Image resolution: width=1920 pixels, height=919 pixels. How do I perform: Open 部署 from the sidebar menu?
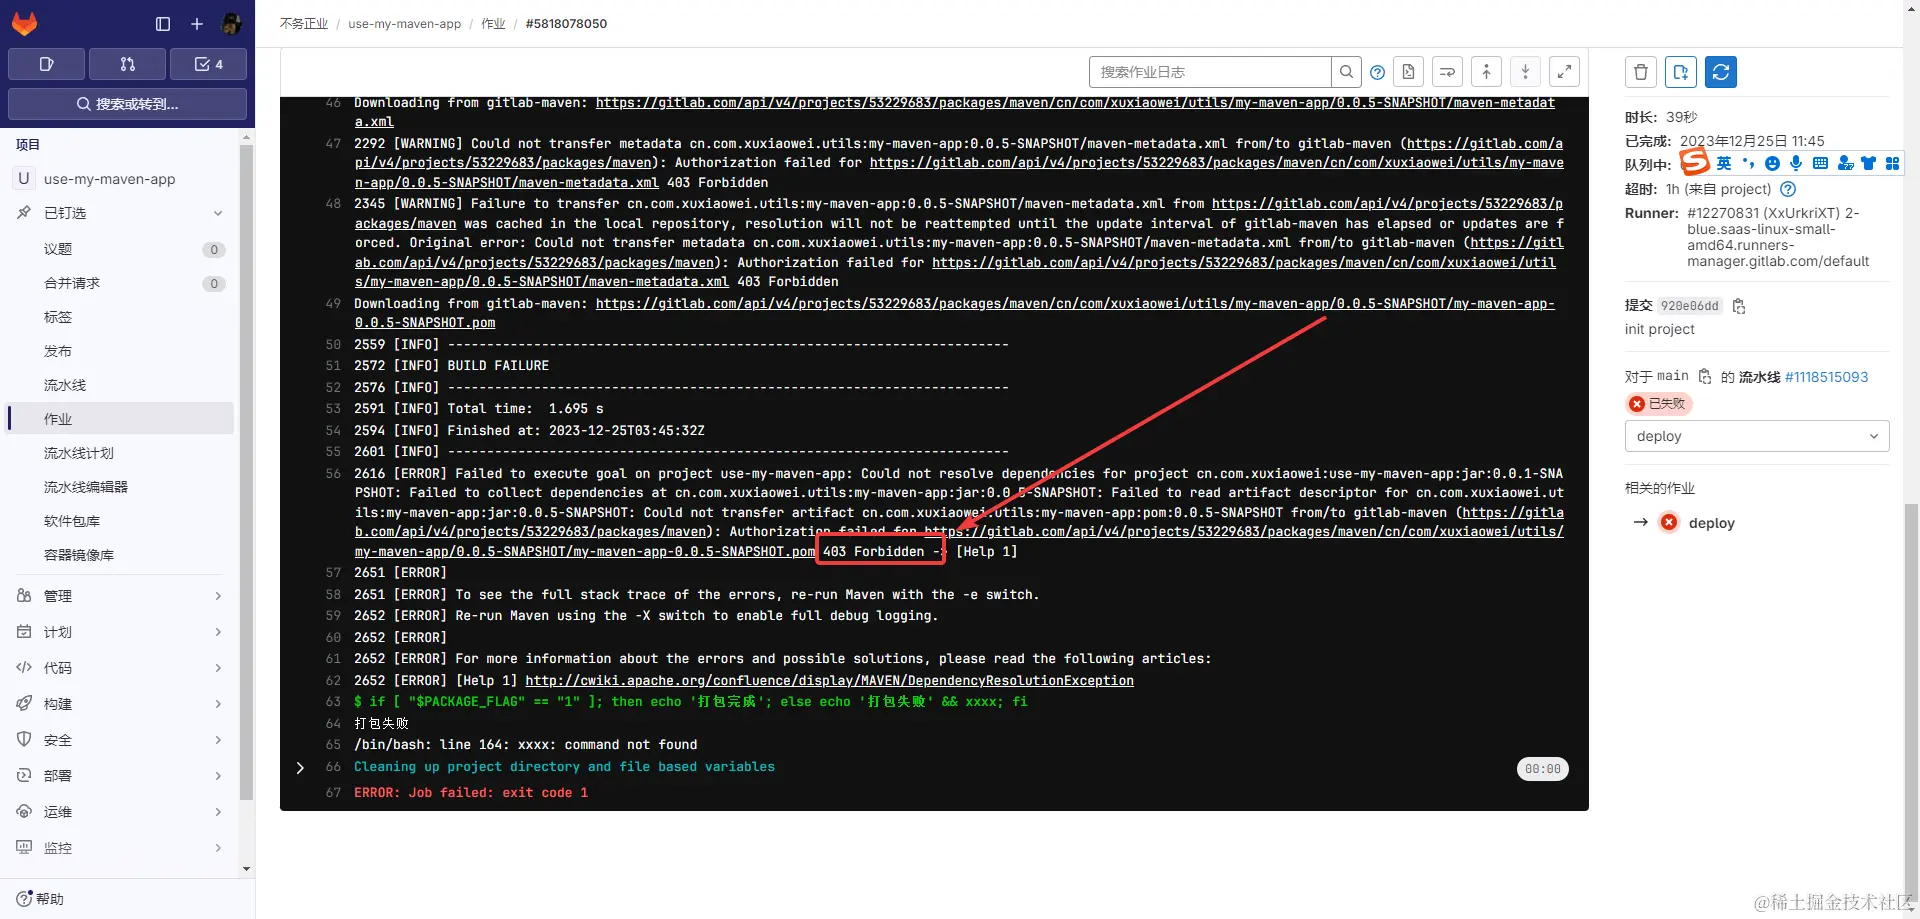point(58,775)
